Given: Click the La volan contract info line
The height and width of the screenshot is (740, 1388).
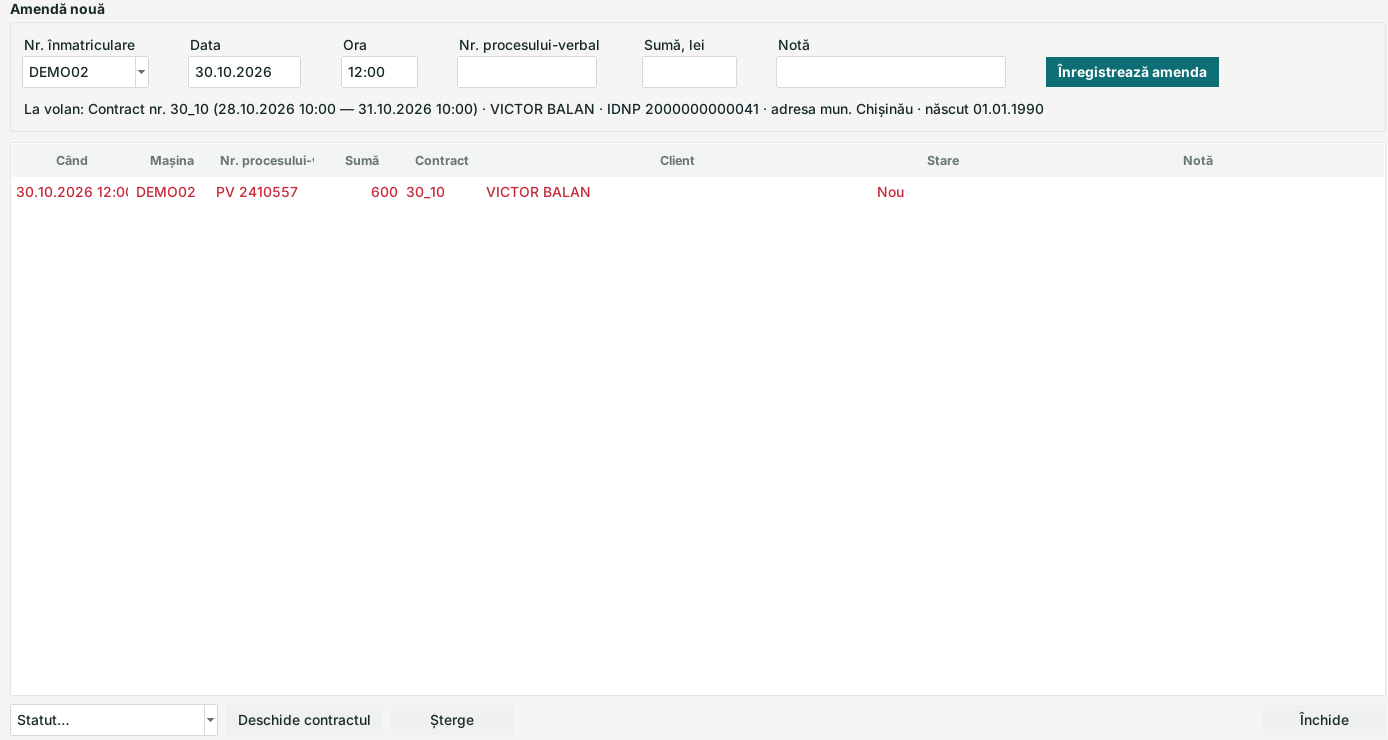Looking at the screenshot, I should pos(534,109).
